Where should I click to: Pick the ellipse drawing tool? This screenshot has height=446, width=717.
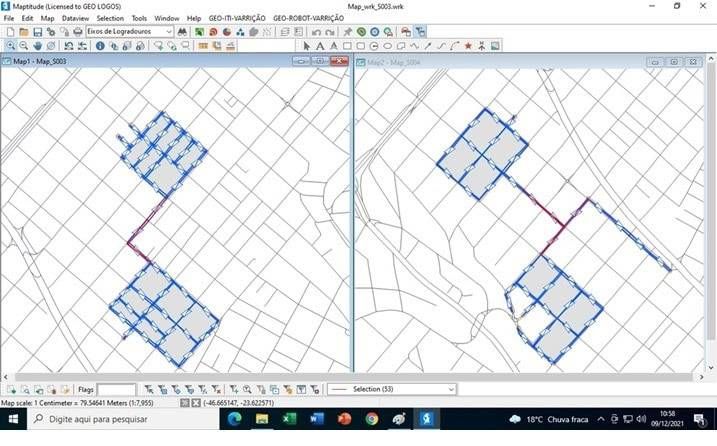point(387,46)
